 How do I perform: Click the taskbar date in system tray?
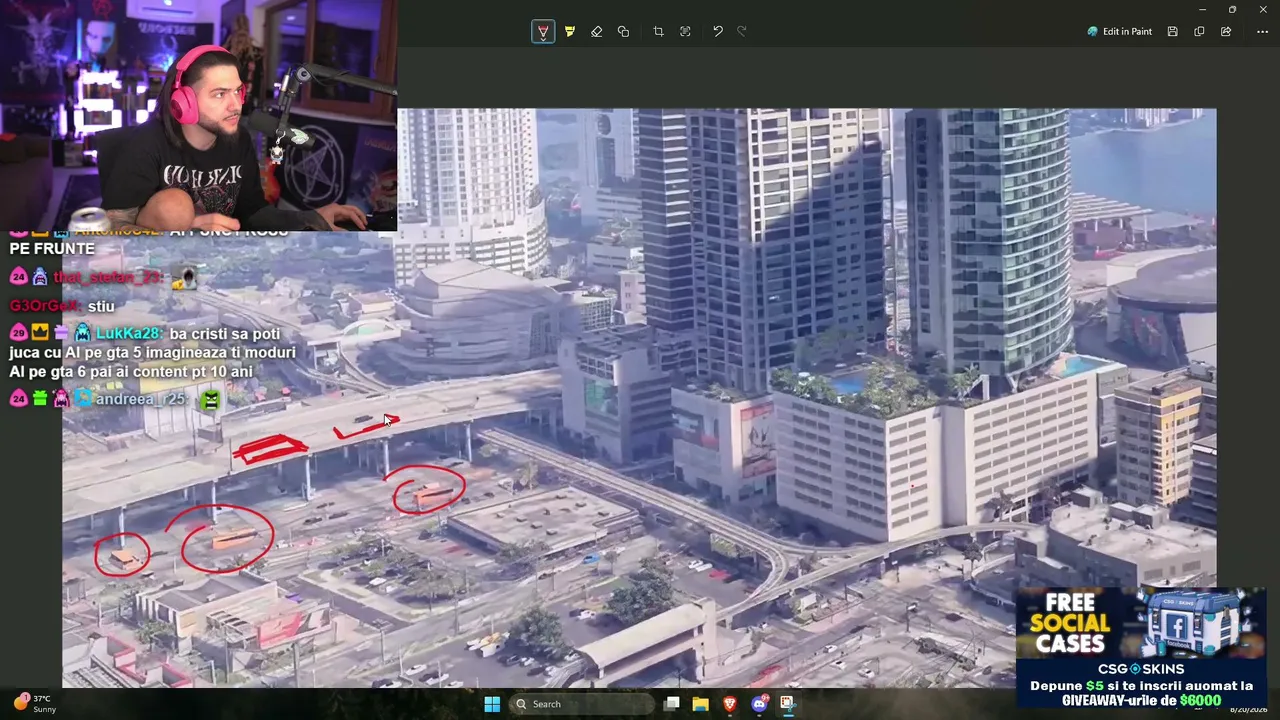coord(1247,710)
